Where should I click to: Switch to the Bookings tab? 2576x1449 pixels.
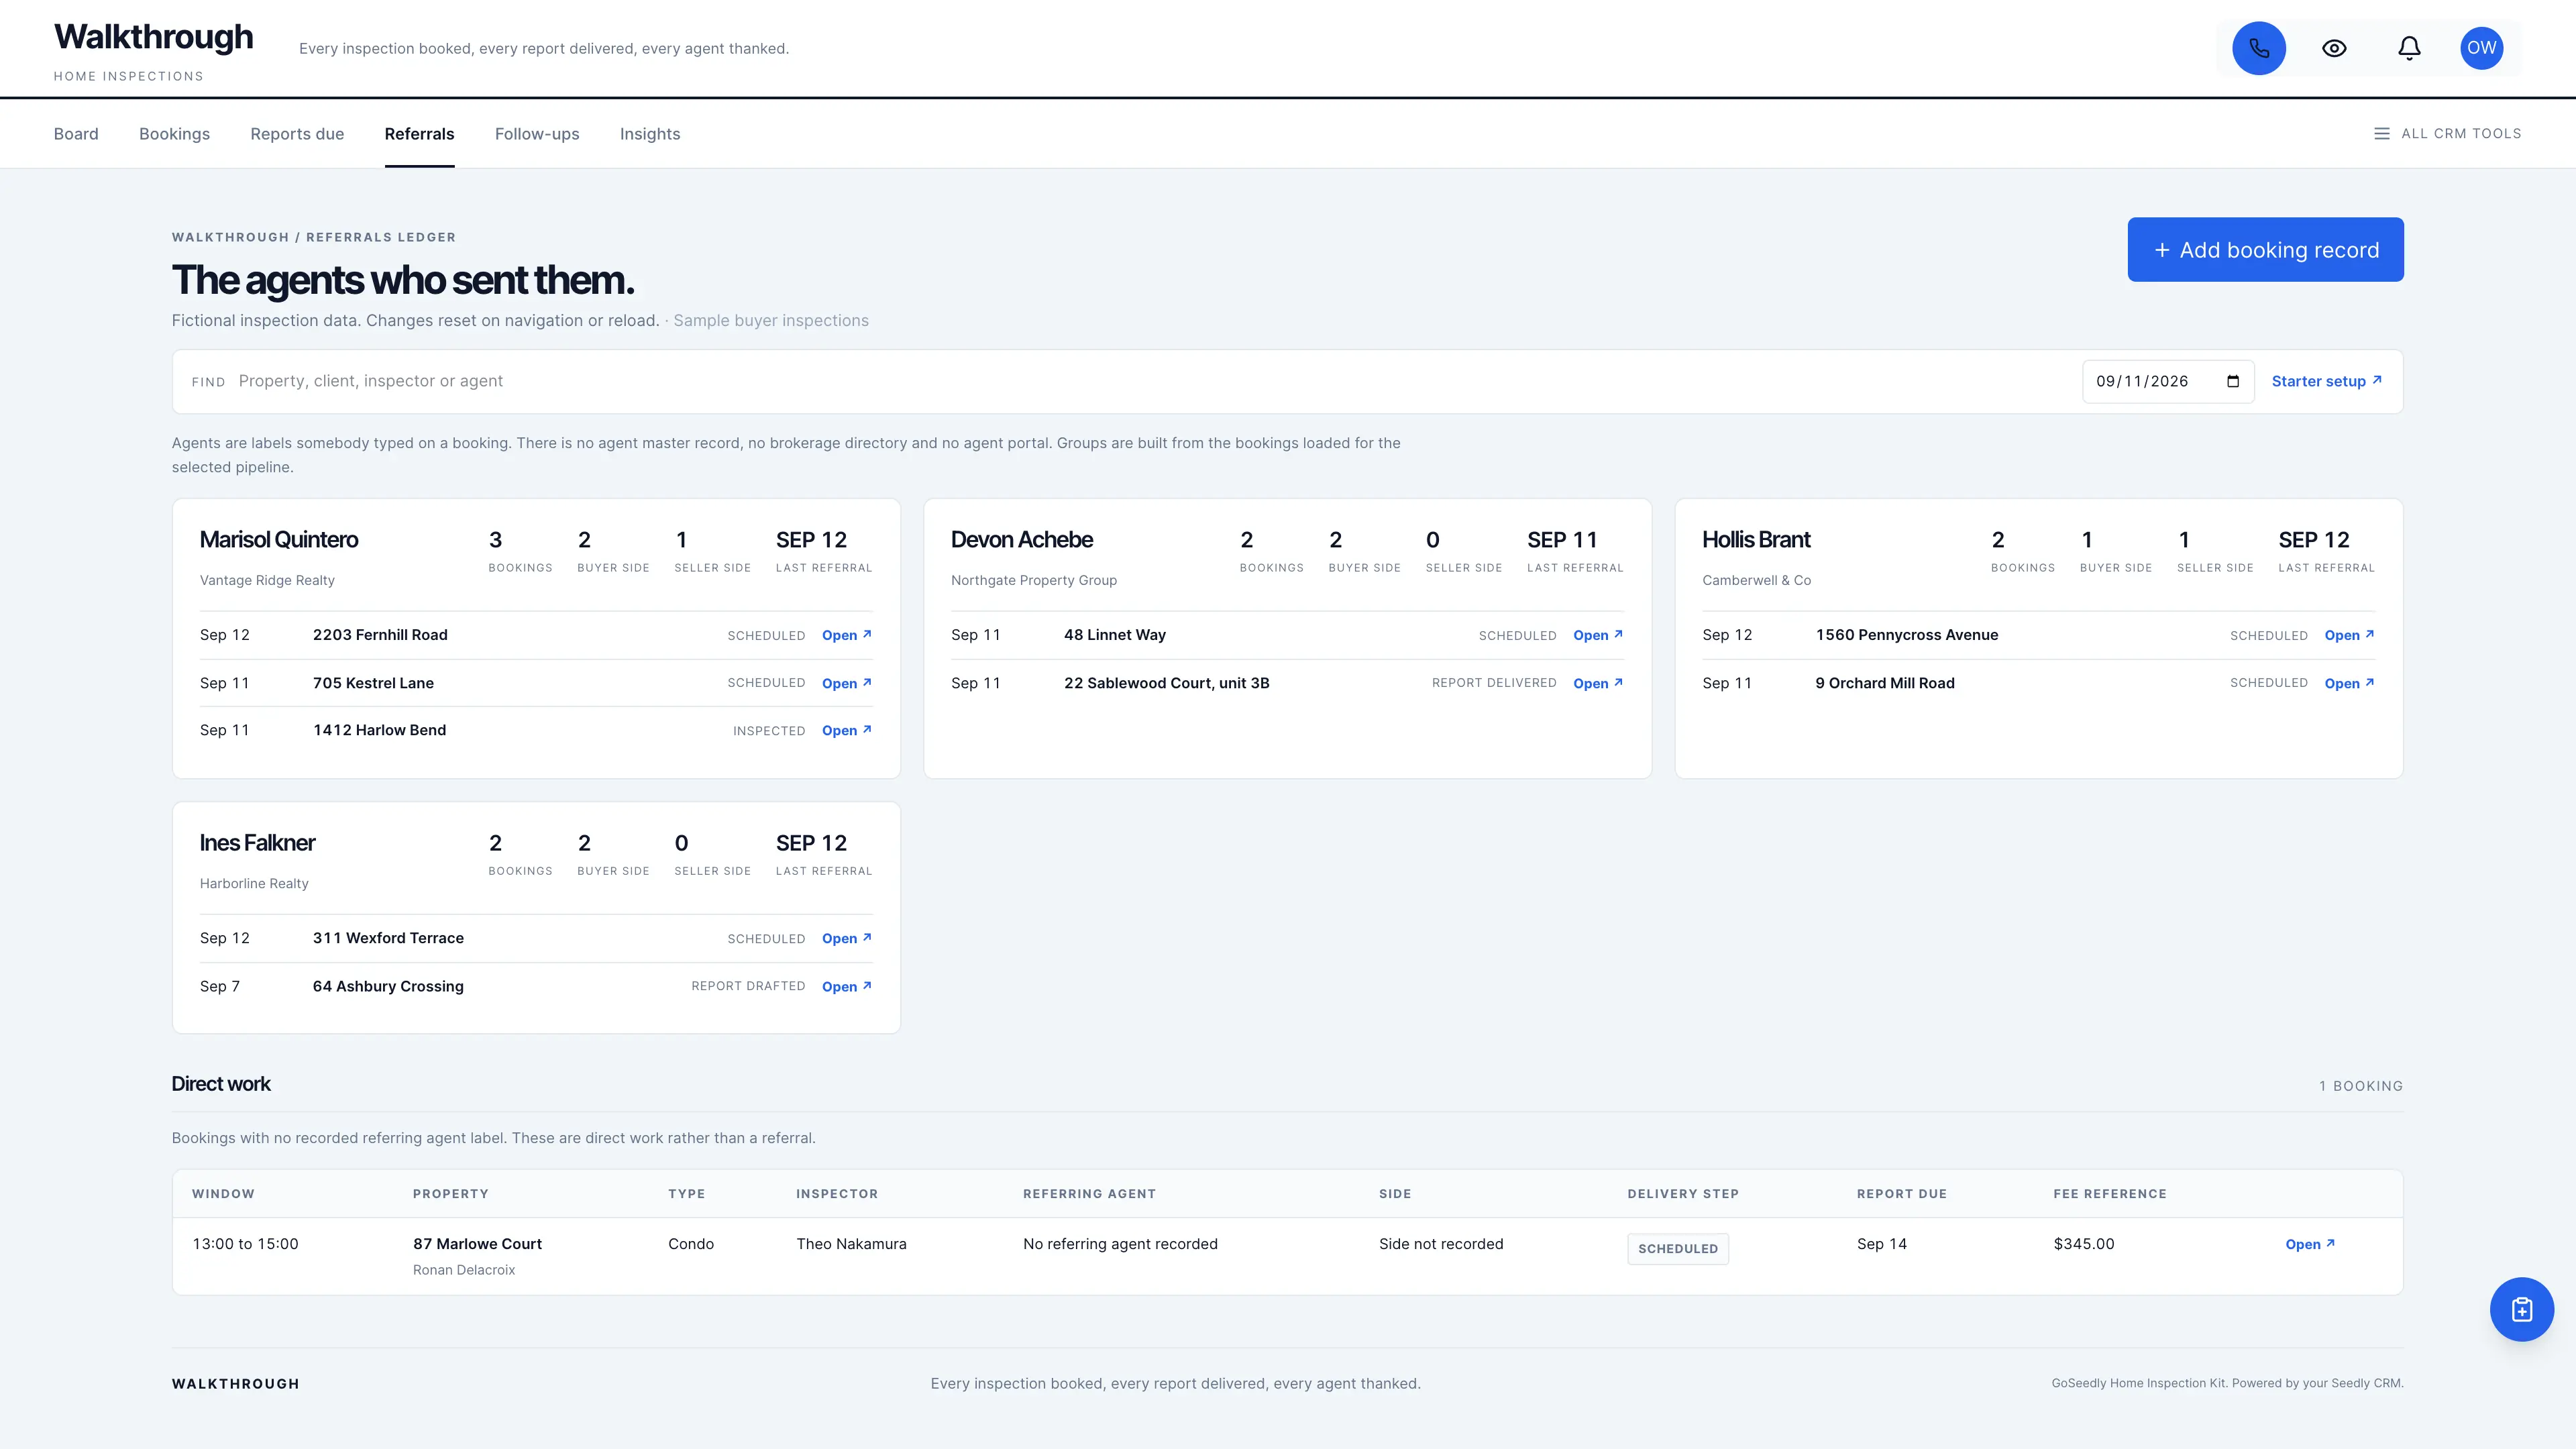[174, 134]
